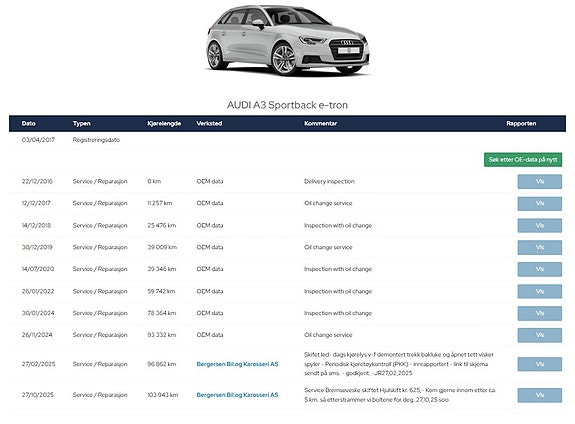View report for the 30/12/2019 service

(x=539, y=248)
